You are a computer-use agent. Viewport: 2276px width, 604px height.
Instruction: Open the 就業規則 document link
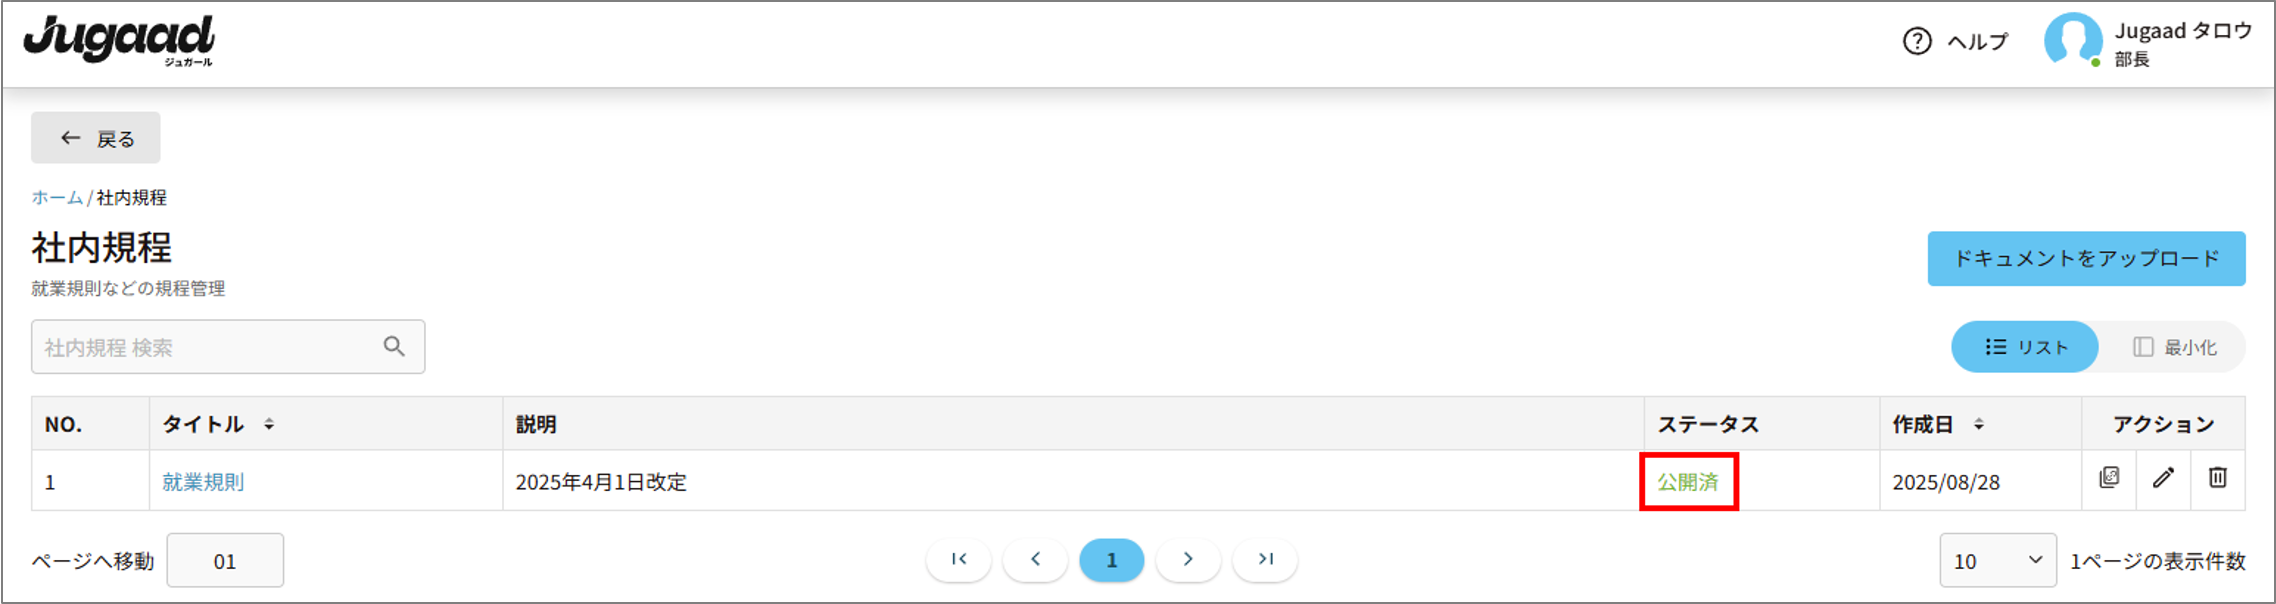coord(203,482)
